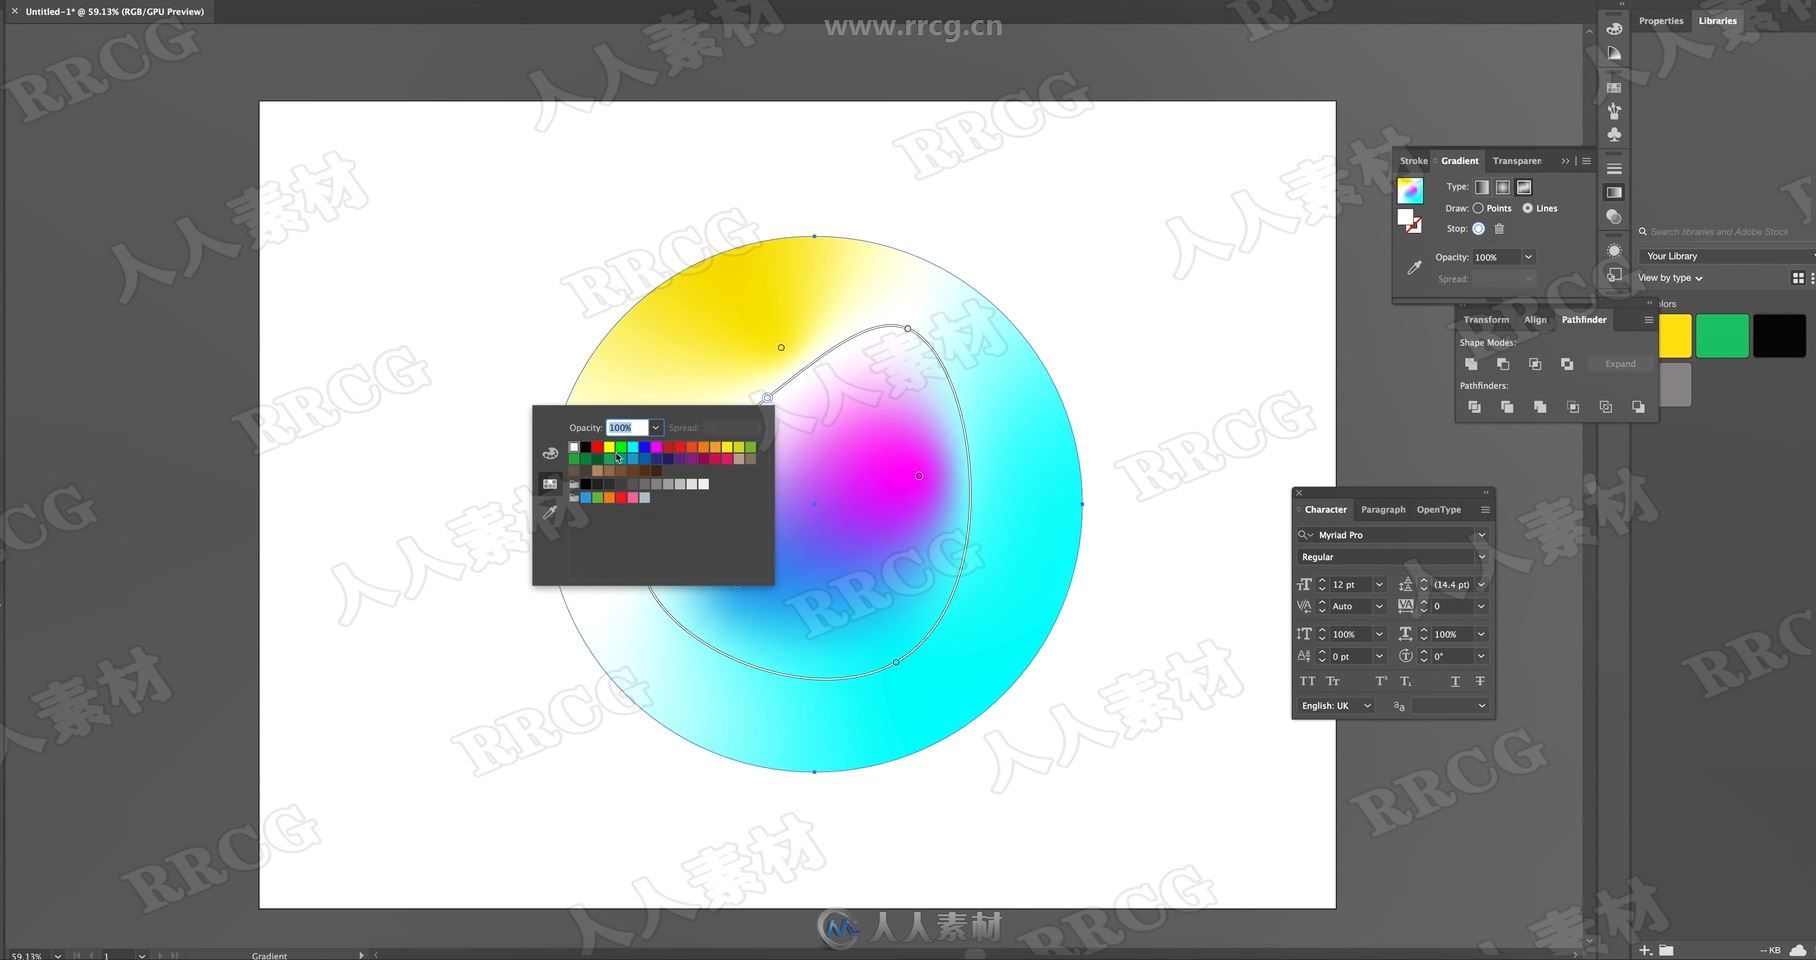Add new library item plus button
The width and height of the screenshot is (1816, 960).
click(x=1644, y=950)
